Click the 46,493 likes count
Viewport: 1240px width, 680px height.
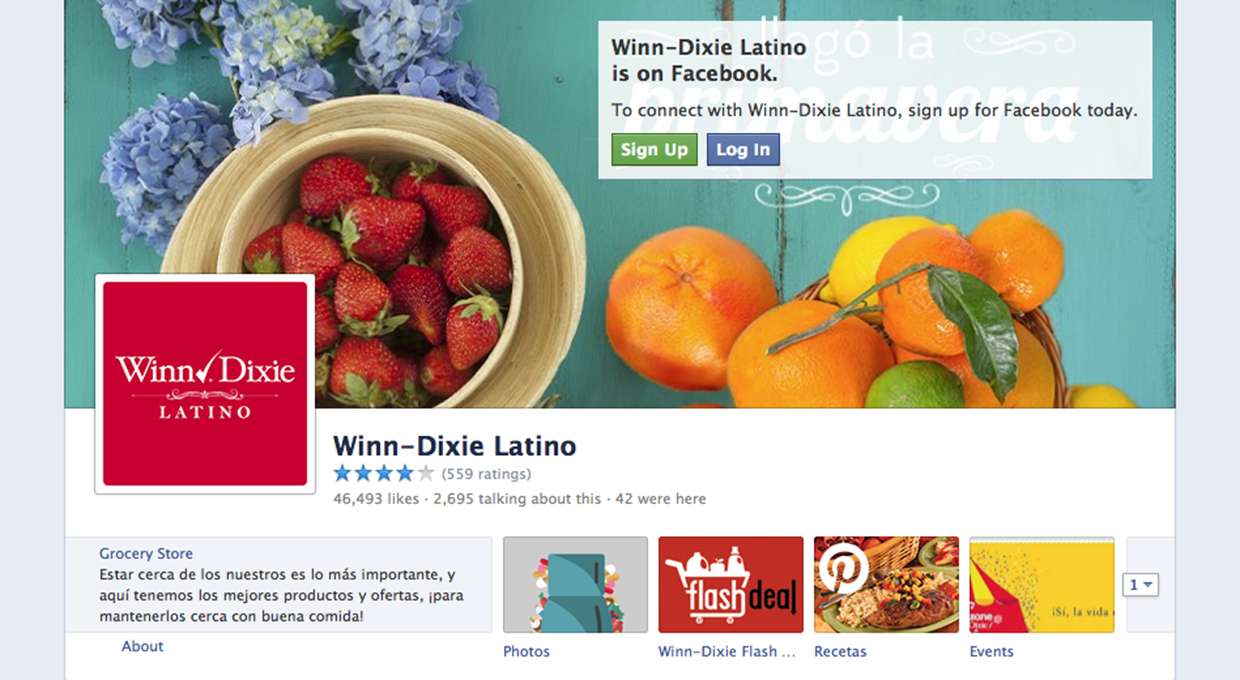(x=376, y=498)
